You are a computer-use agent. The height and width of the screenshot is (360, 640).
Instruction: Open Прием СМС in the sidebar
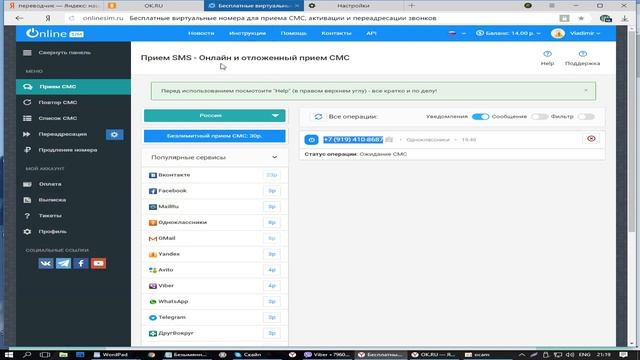[x=73, y=87]
